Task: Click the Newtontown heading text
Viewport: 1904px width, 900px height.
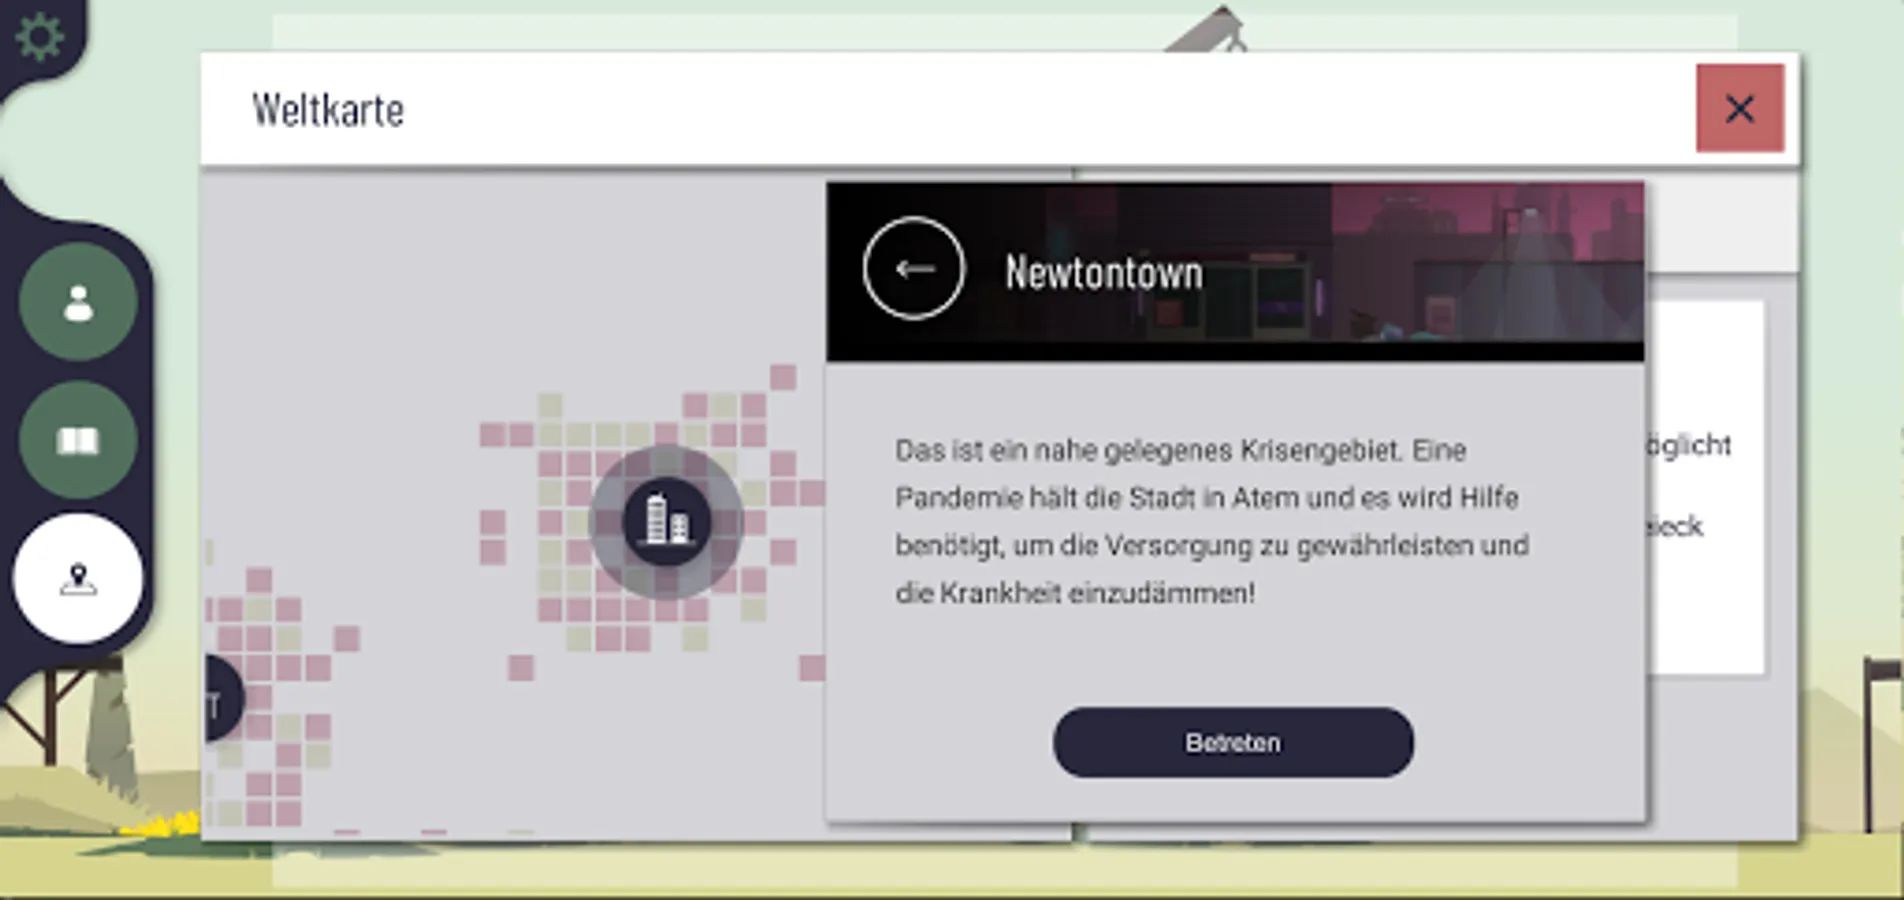Action: click(1104, 272)
